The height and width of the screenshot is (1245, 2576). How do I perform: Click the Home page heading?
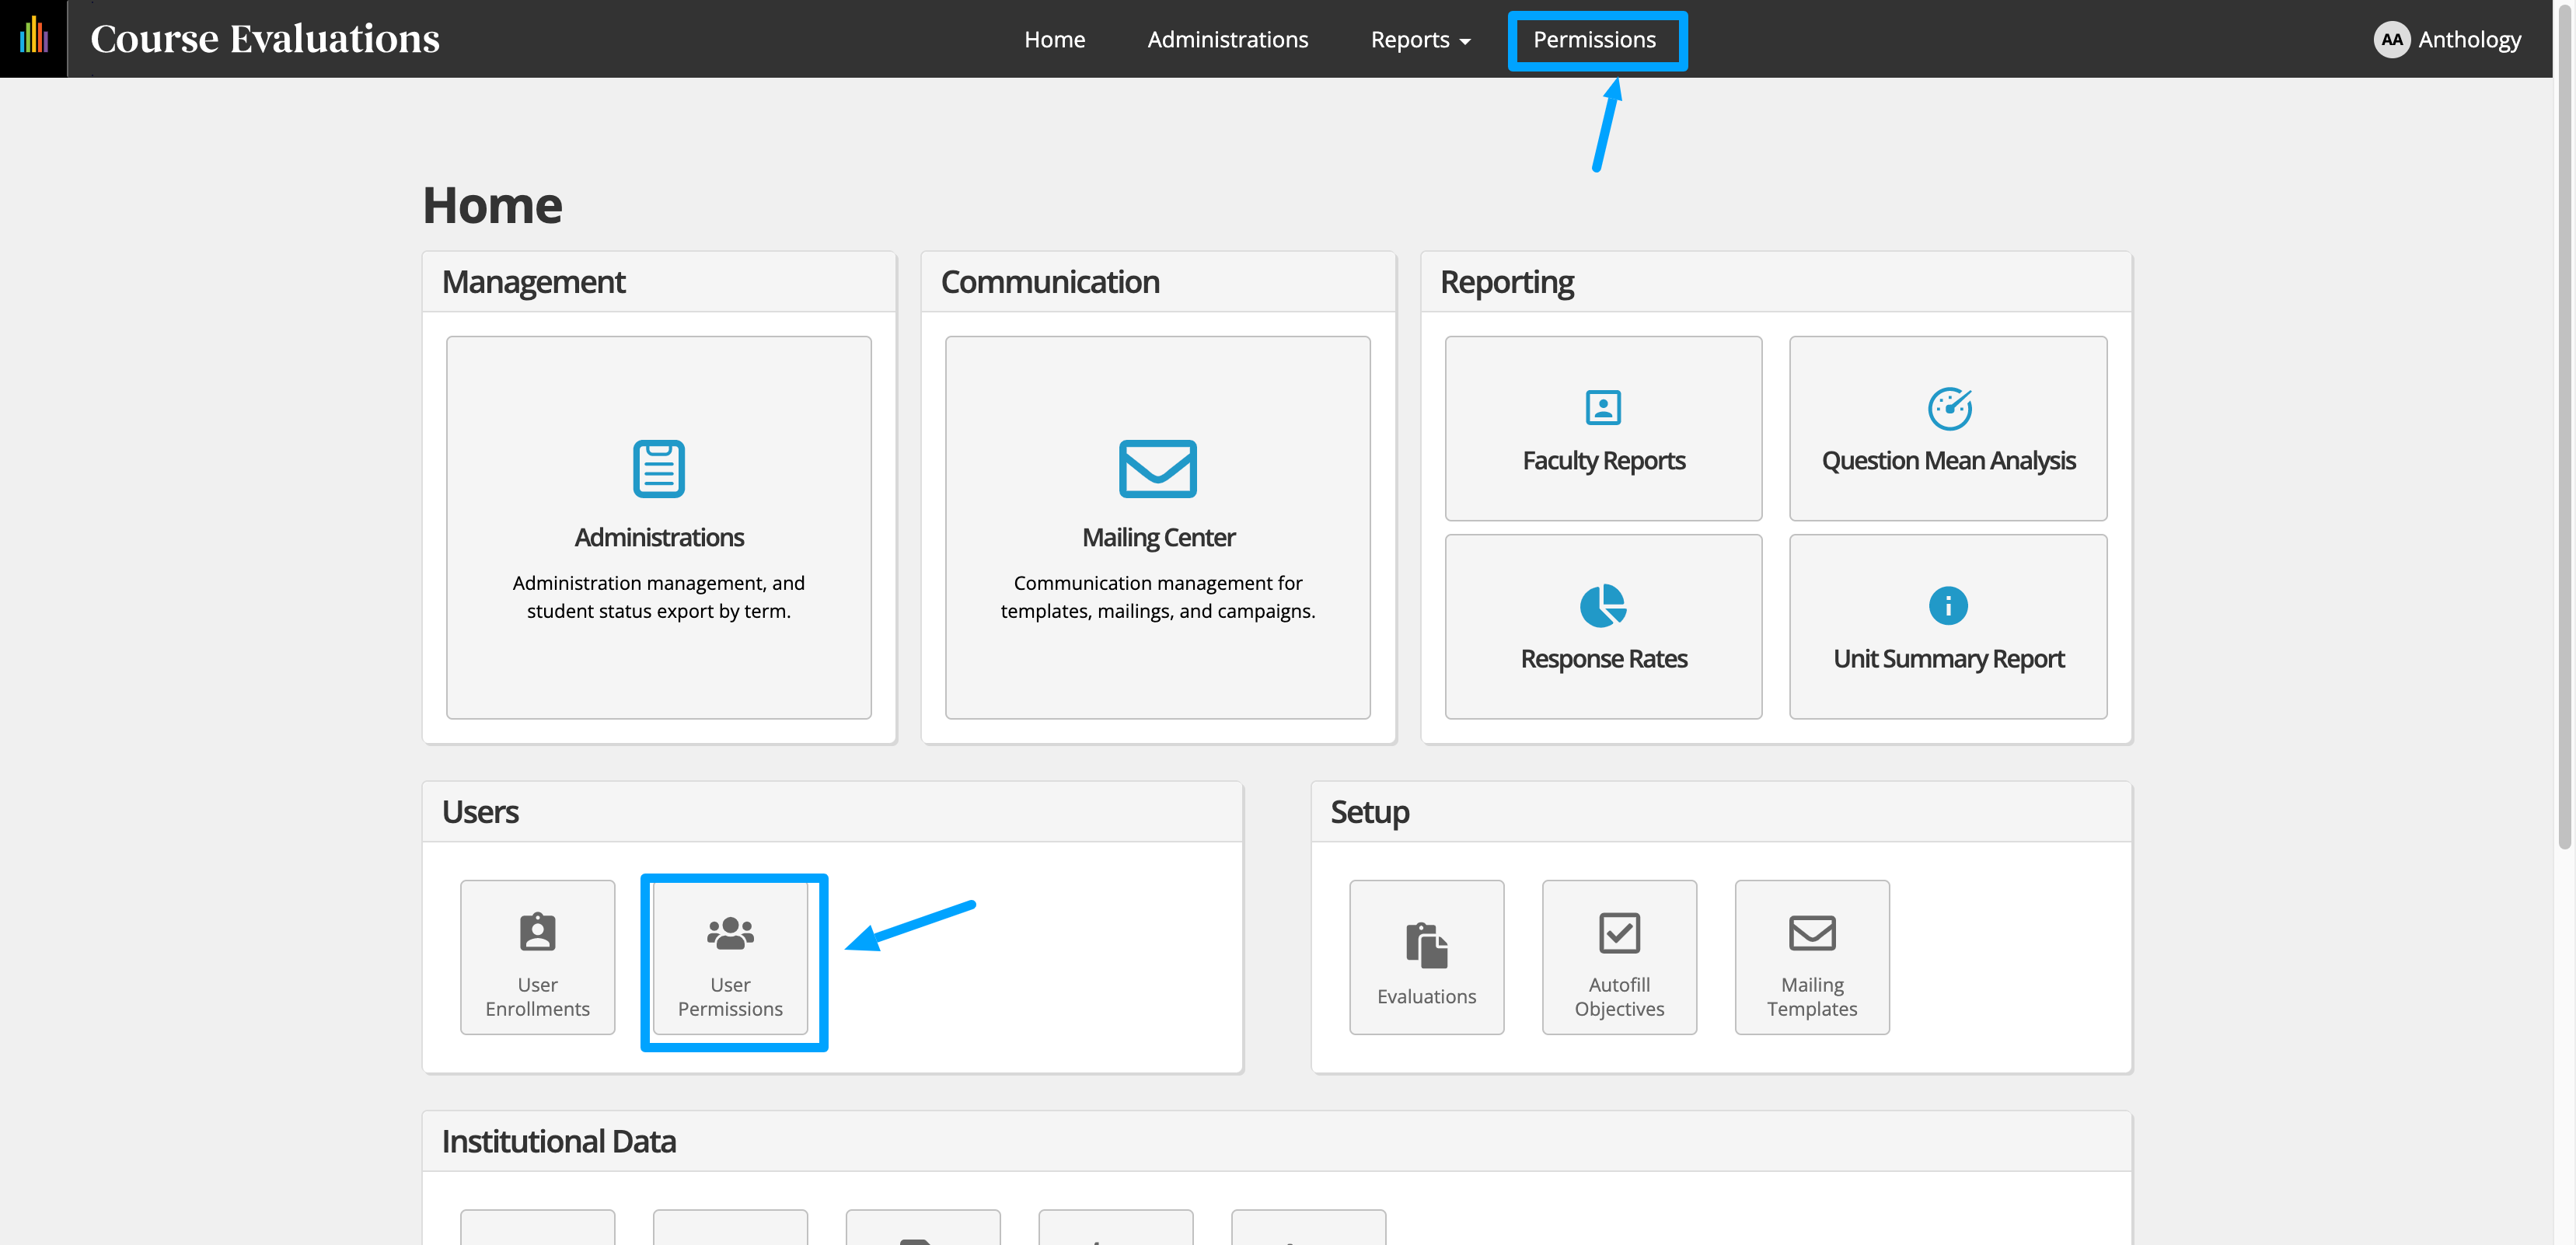coord(492,205)
